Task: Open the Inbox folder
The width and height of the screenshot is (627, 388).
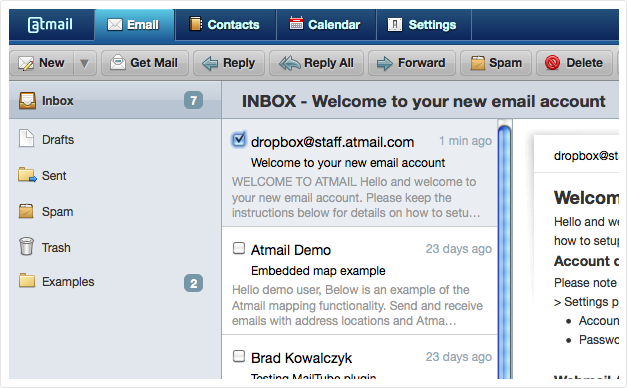Action: [115, 100]
